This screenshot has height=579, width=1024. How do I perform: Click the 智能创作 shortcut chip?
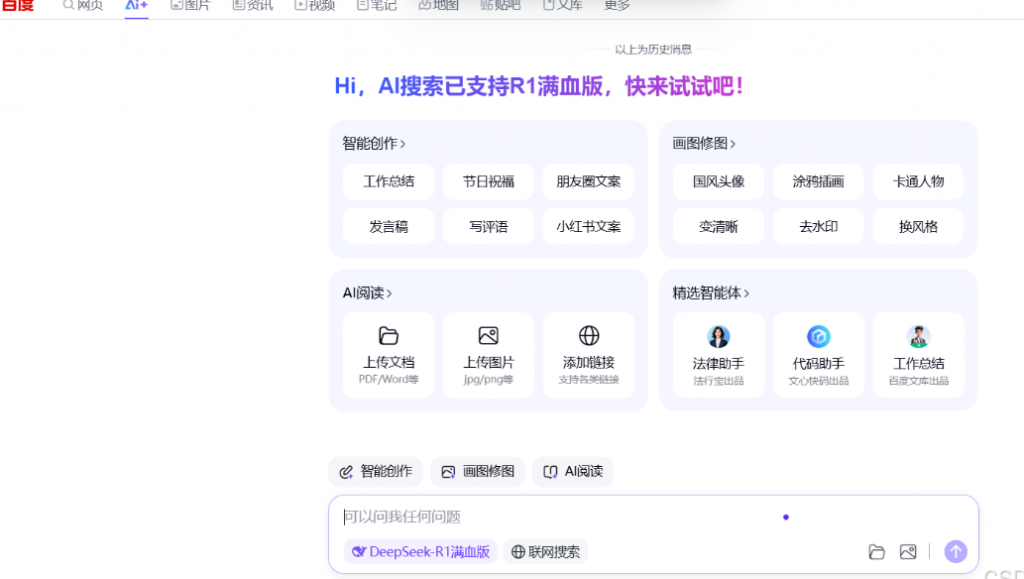tap(376, 471)
